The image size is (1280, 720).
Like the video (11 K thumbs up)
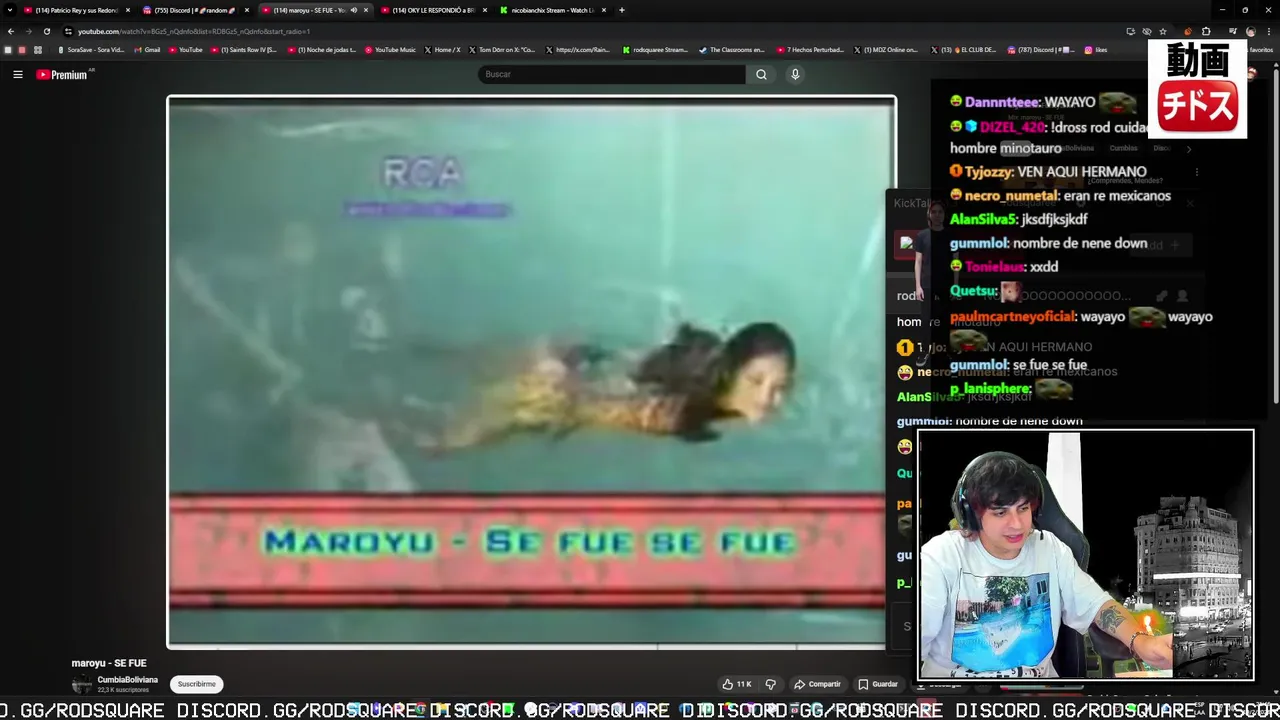click(737, 684)
